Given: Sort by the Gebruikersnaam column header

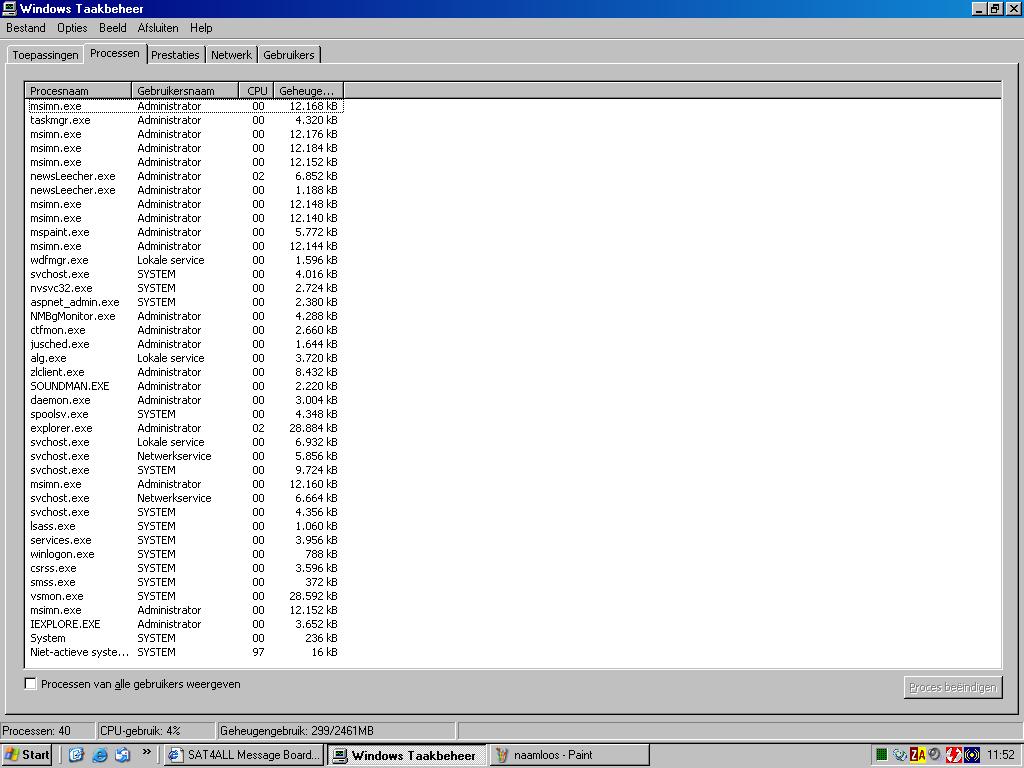Looking at the screenshot, I should pos(185,91).
